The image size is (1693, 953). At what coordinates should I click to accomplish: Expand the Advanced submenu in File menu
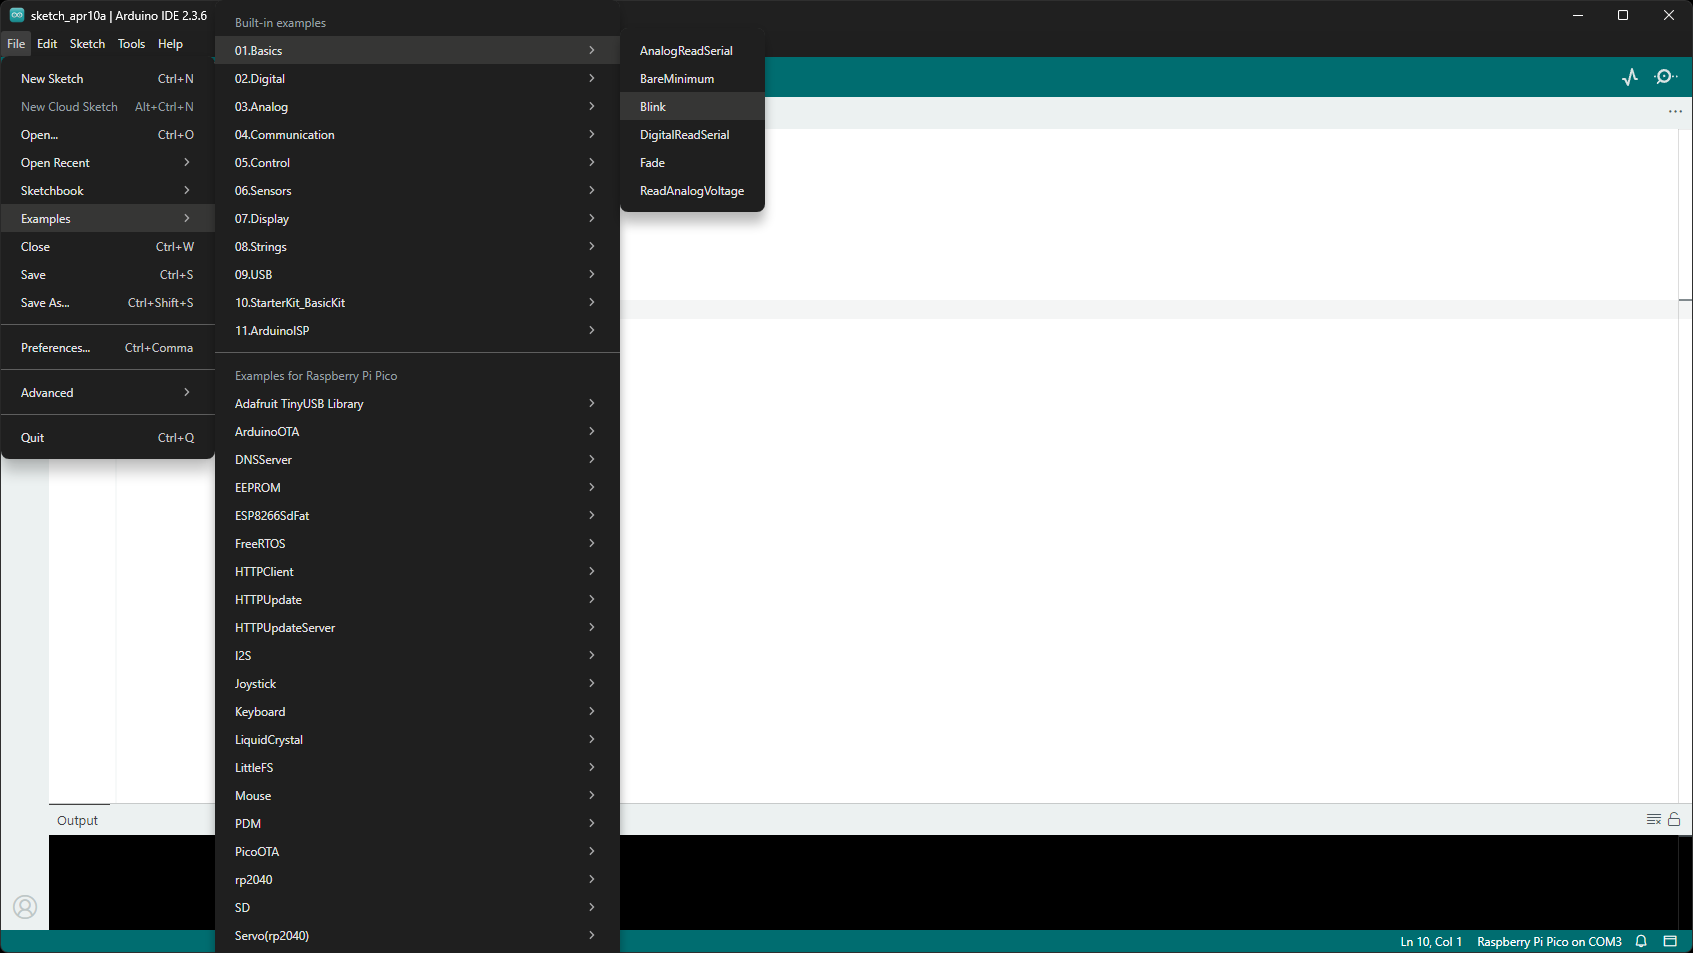(107, 393)
